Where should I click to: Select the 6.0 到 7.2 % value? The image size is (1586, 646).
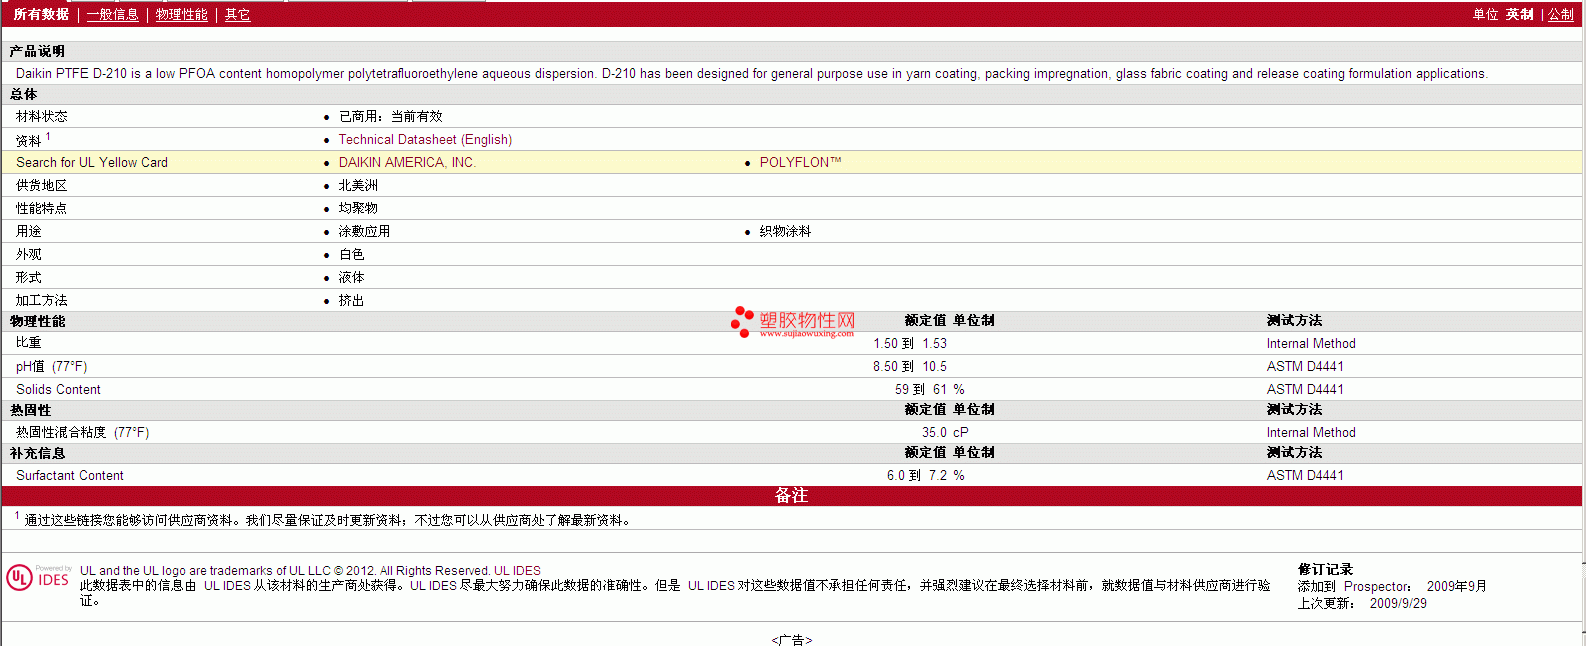[x=926, y=475]
